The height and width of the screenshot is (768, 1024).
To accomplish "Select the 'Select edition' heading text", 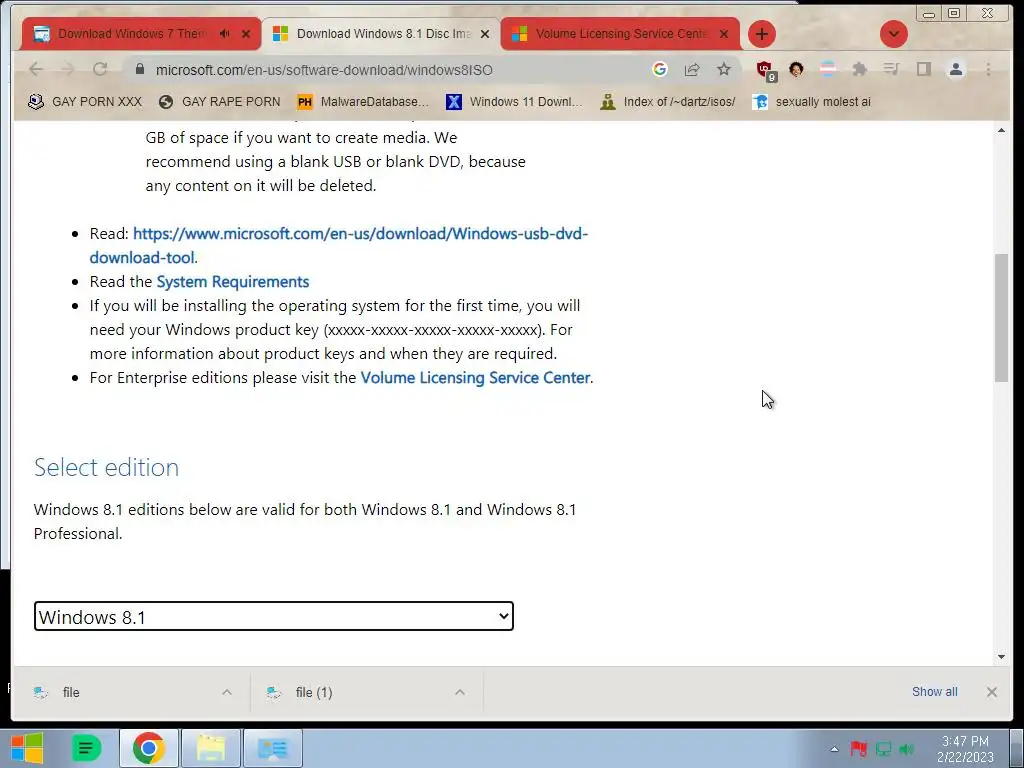I will (106, 468).
